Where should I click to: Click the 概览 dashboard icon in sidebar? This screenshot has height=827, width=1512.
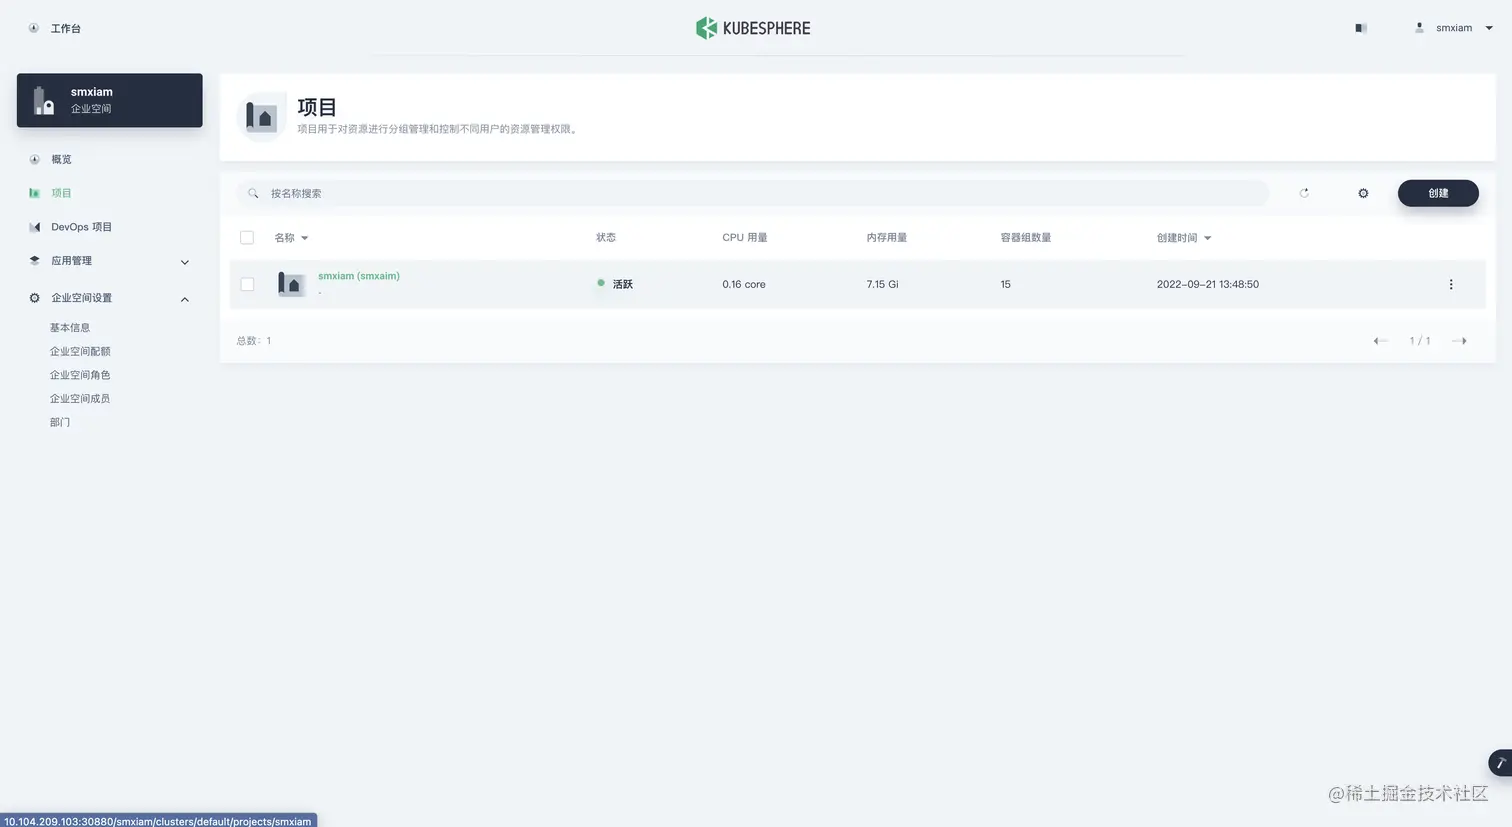(35, 159)
